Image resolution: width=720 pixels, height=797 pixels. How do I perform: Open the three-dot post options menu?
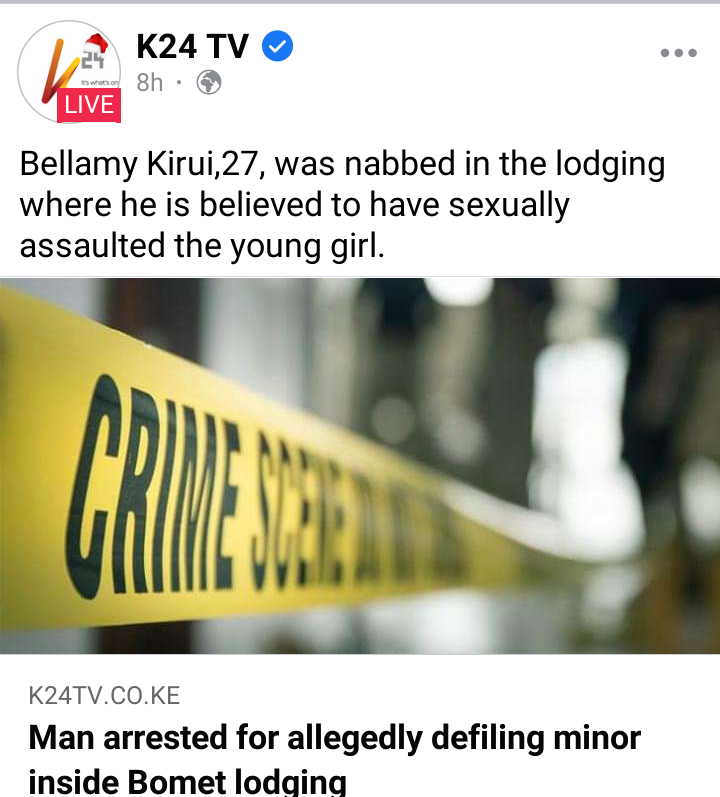click(678, 52)
